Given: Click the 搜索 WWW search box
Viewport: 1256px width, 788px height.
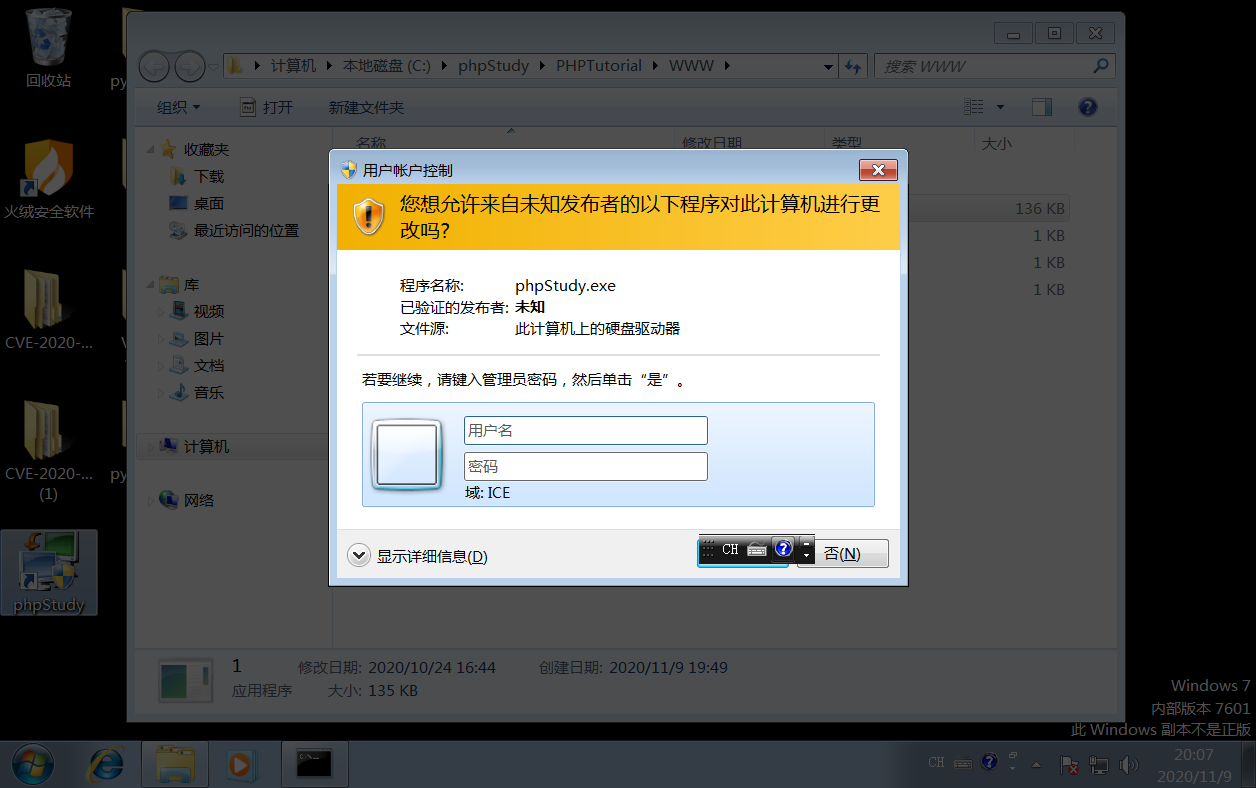Looking at the screenshot, I should click(x=995, y=67).
